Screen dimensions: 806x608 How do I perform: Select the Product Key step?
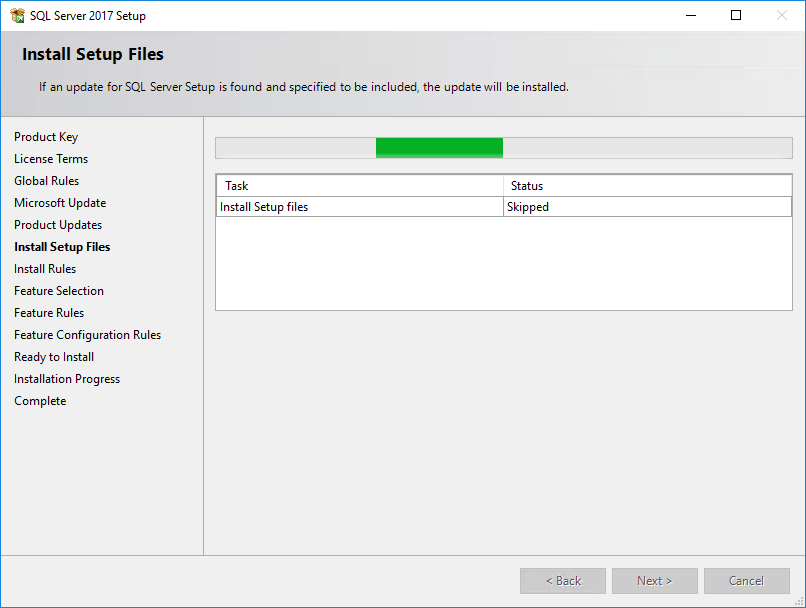click(46, 137)
